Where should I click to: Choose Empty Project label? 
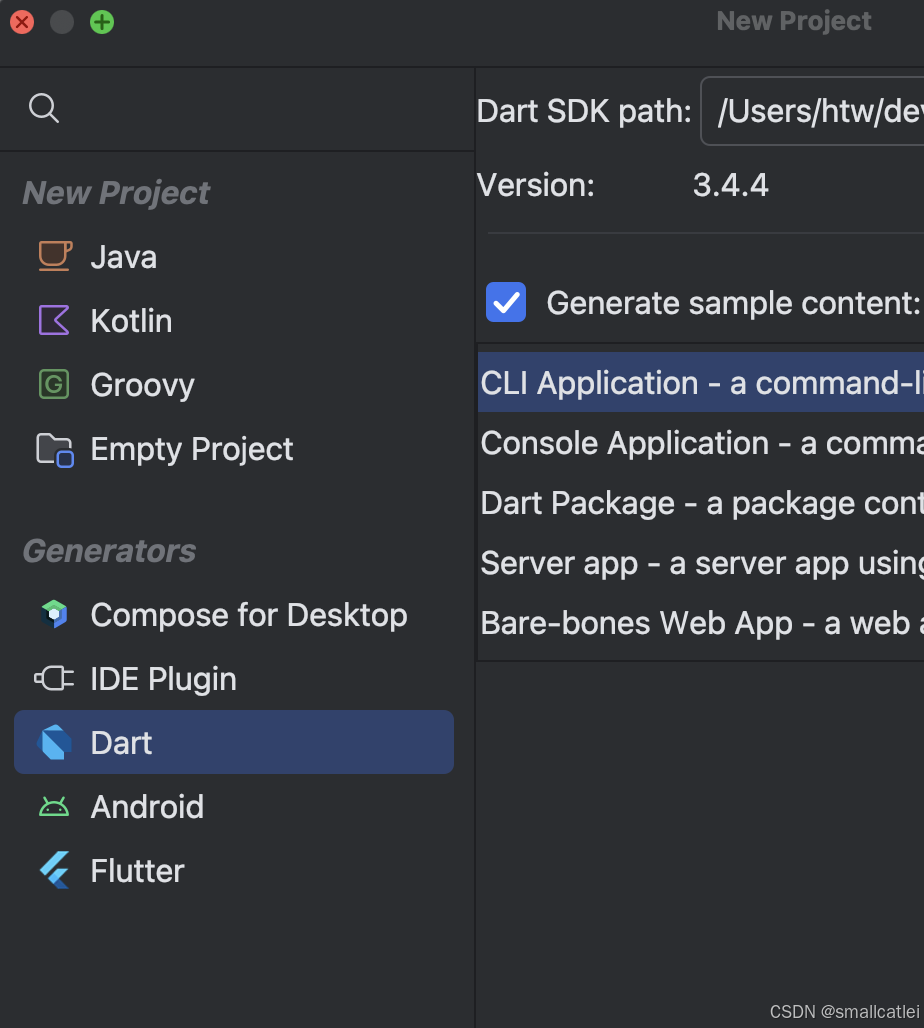click(192, 450)
